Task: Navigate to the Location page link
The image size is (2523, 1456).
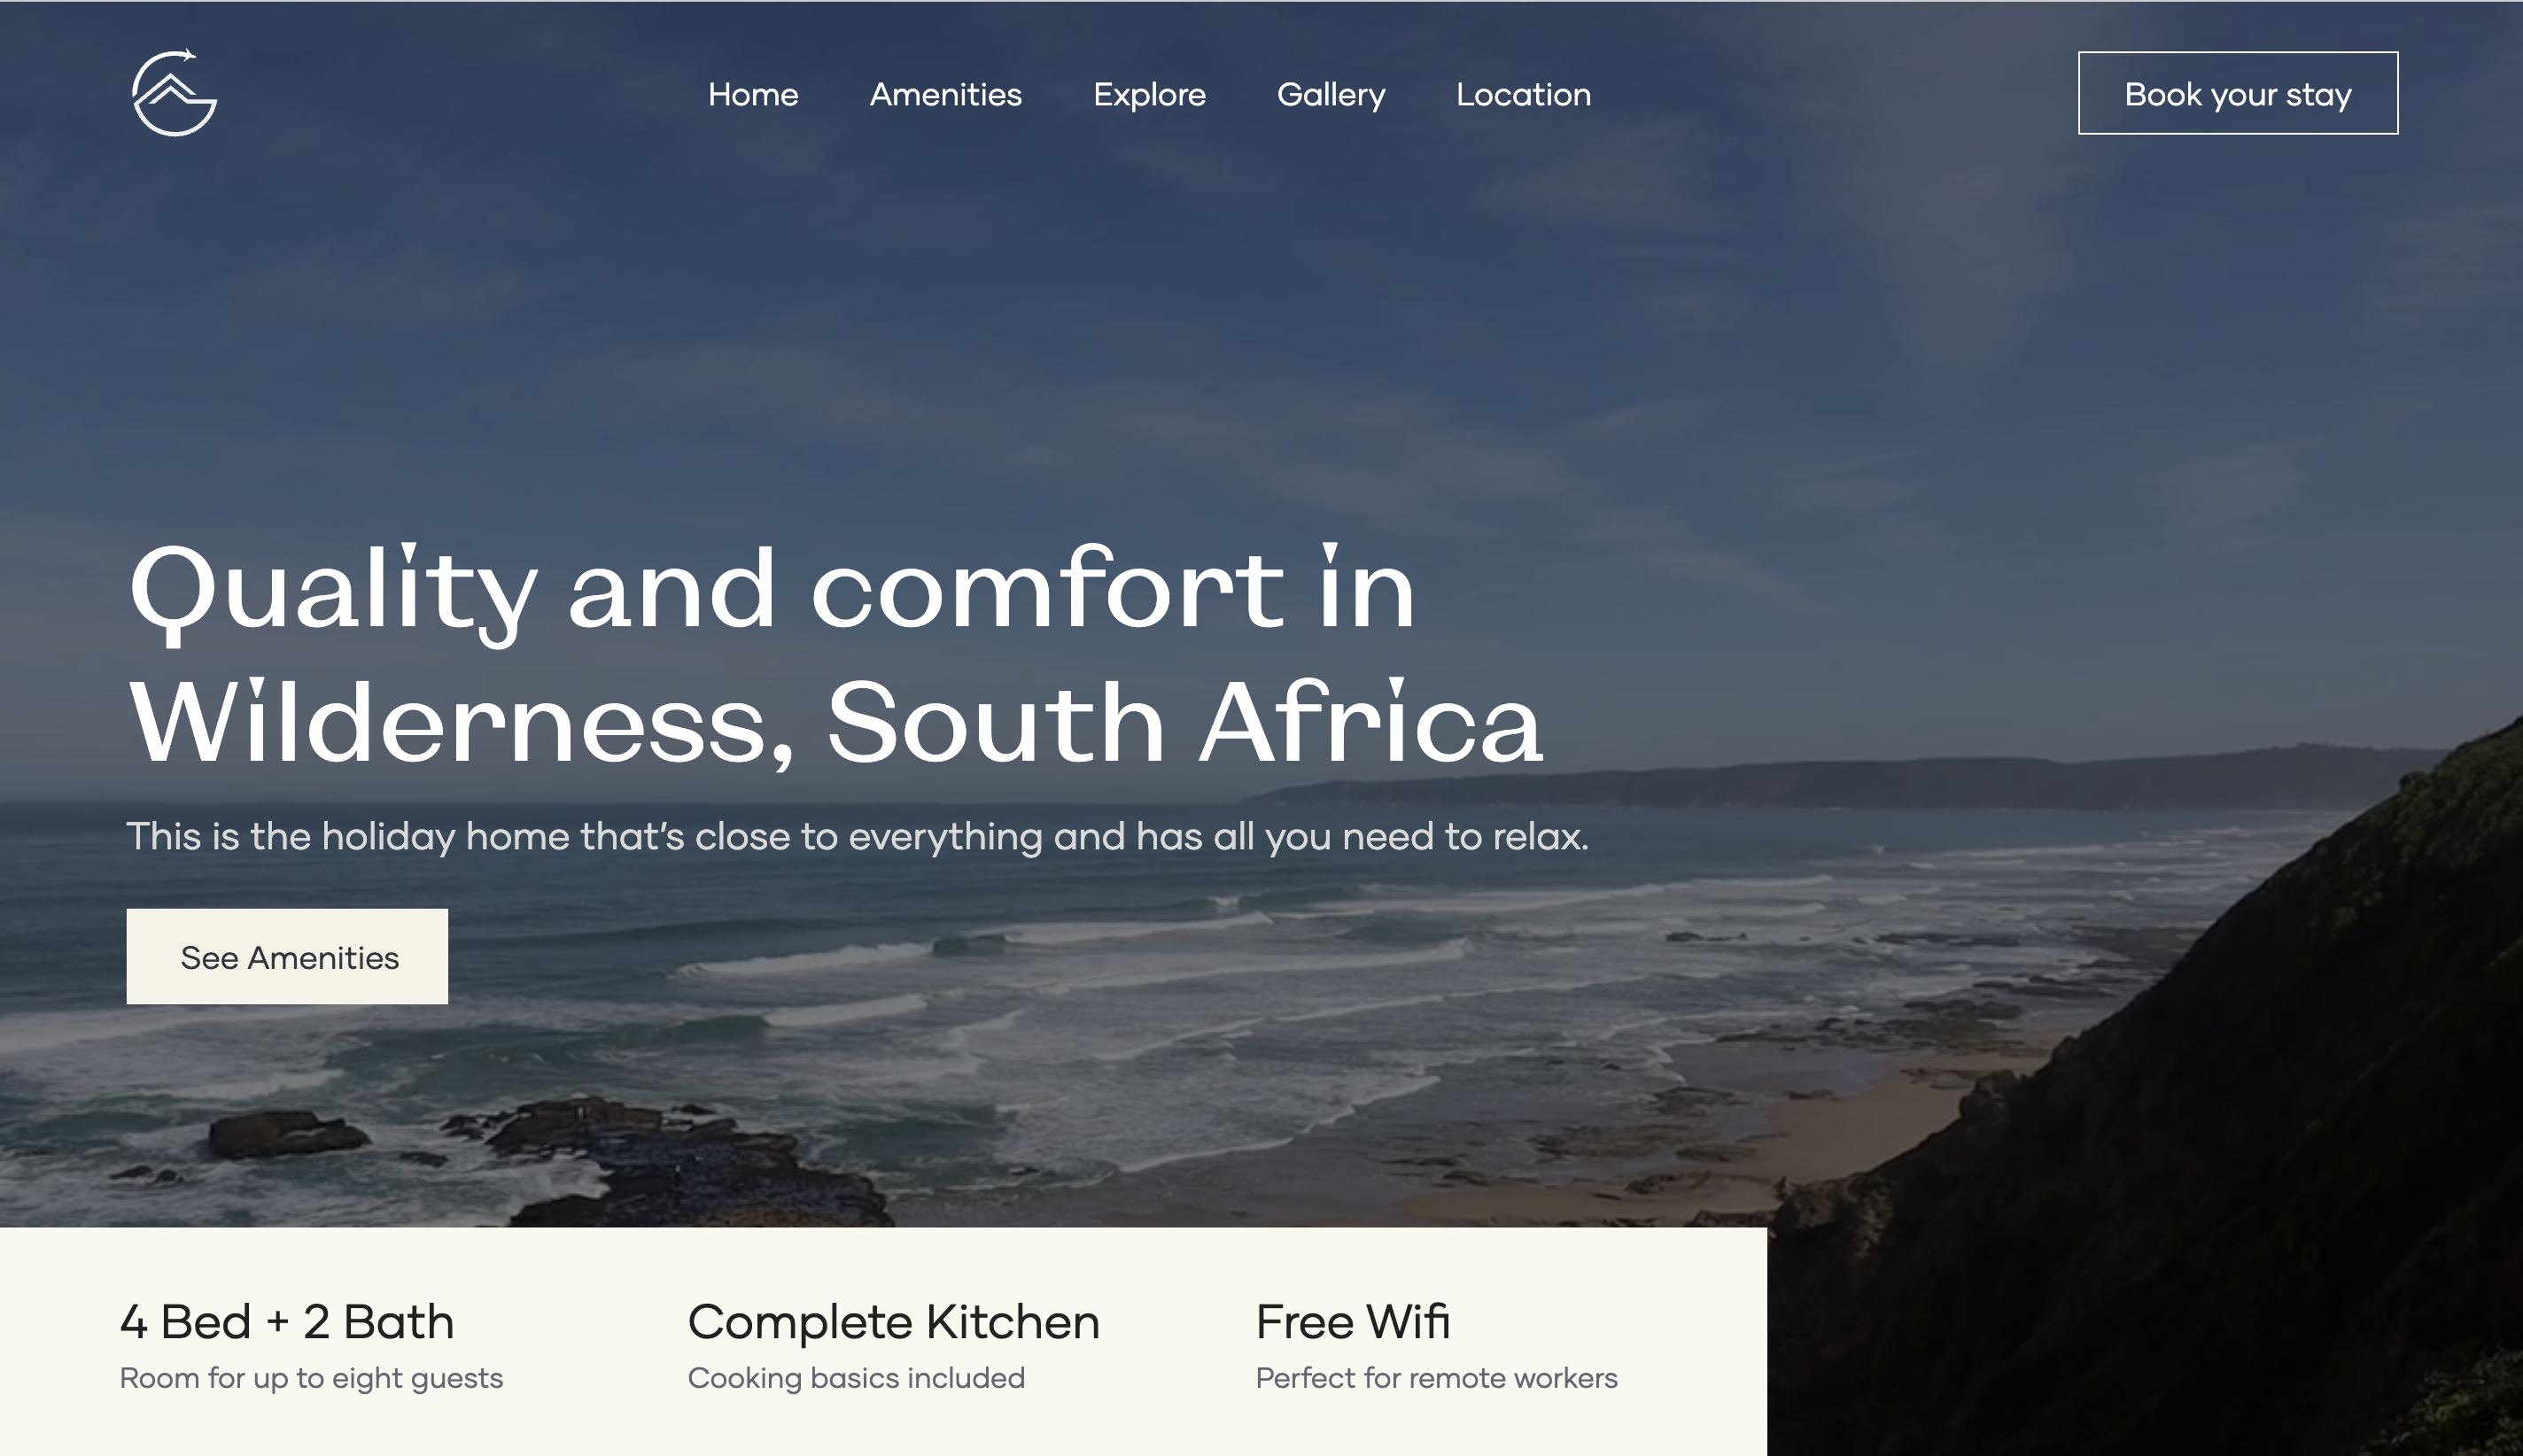Action: pos(1523,94)
